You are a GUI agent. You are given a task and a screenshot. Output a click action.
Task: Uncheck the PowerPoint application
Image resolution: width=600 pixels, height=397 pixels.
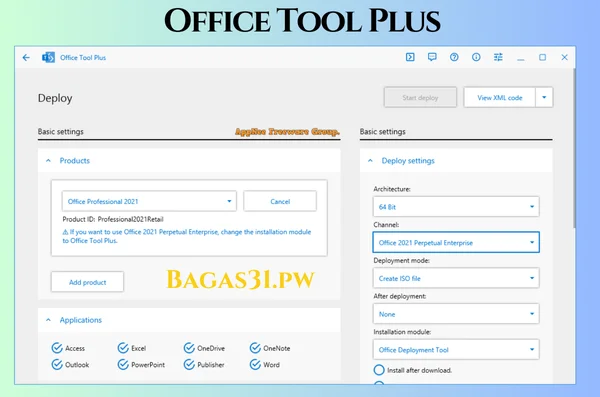[123, 364]
